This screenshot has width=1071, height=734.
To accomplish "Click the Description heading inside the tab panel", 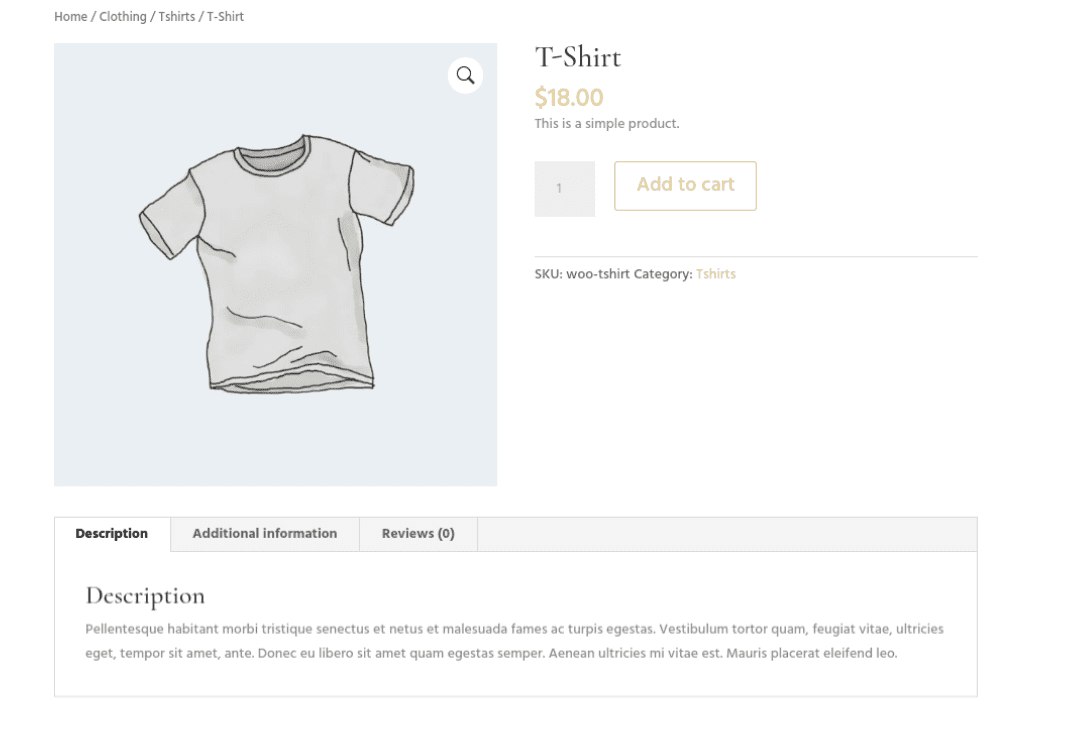I will click(145, 595).
